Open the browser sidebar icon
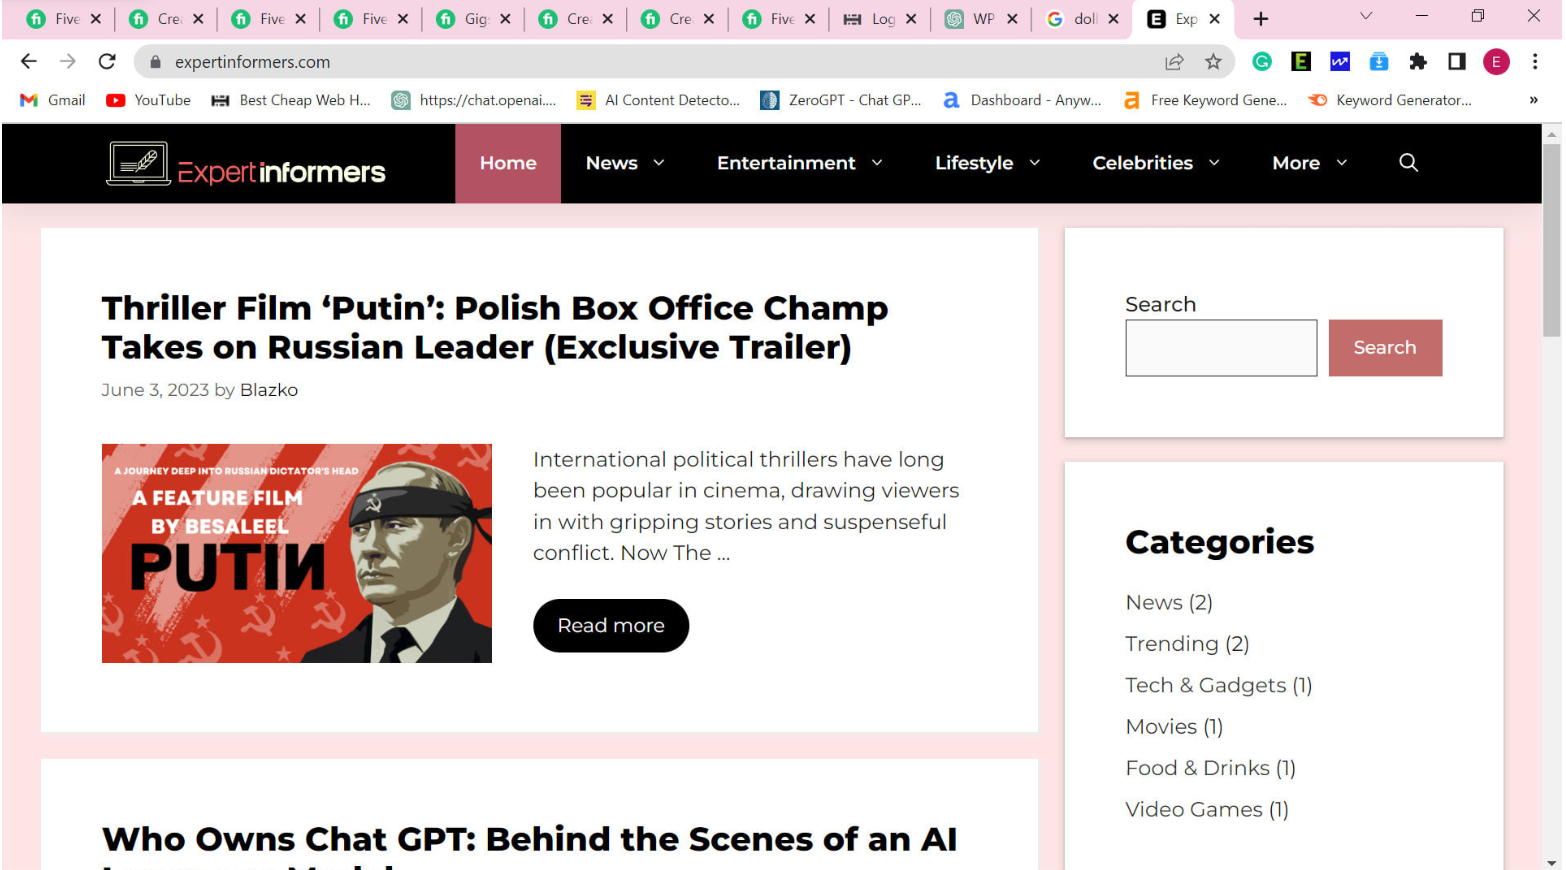Image resolution: width=1566 pixels, height=870 pixels. 1456,61
